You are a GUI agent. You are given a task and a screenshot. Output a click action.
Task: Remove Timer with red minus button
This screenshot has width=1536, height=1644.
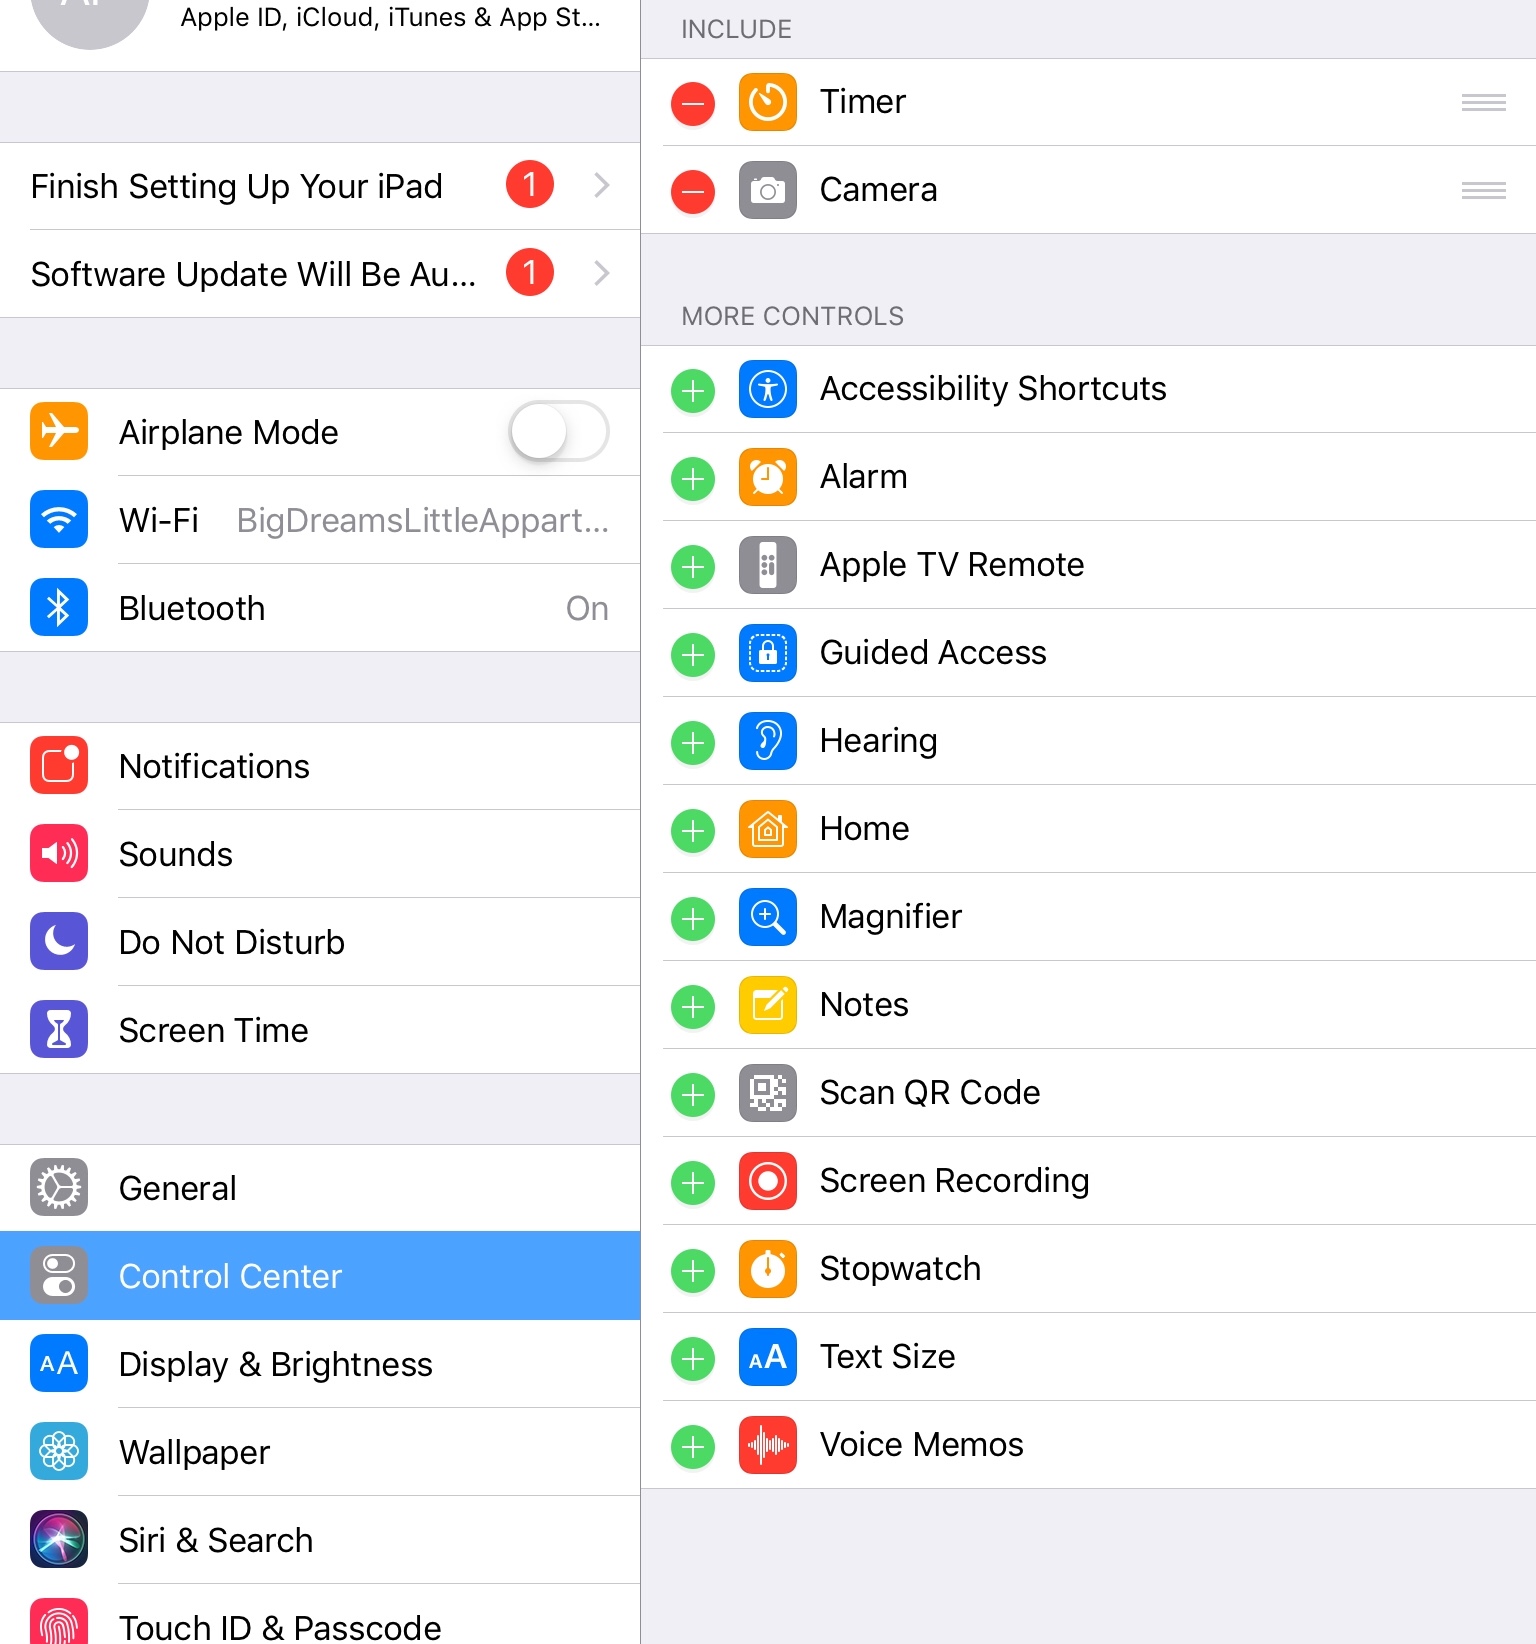692,103
